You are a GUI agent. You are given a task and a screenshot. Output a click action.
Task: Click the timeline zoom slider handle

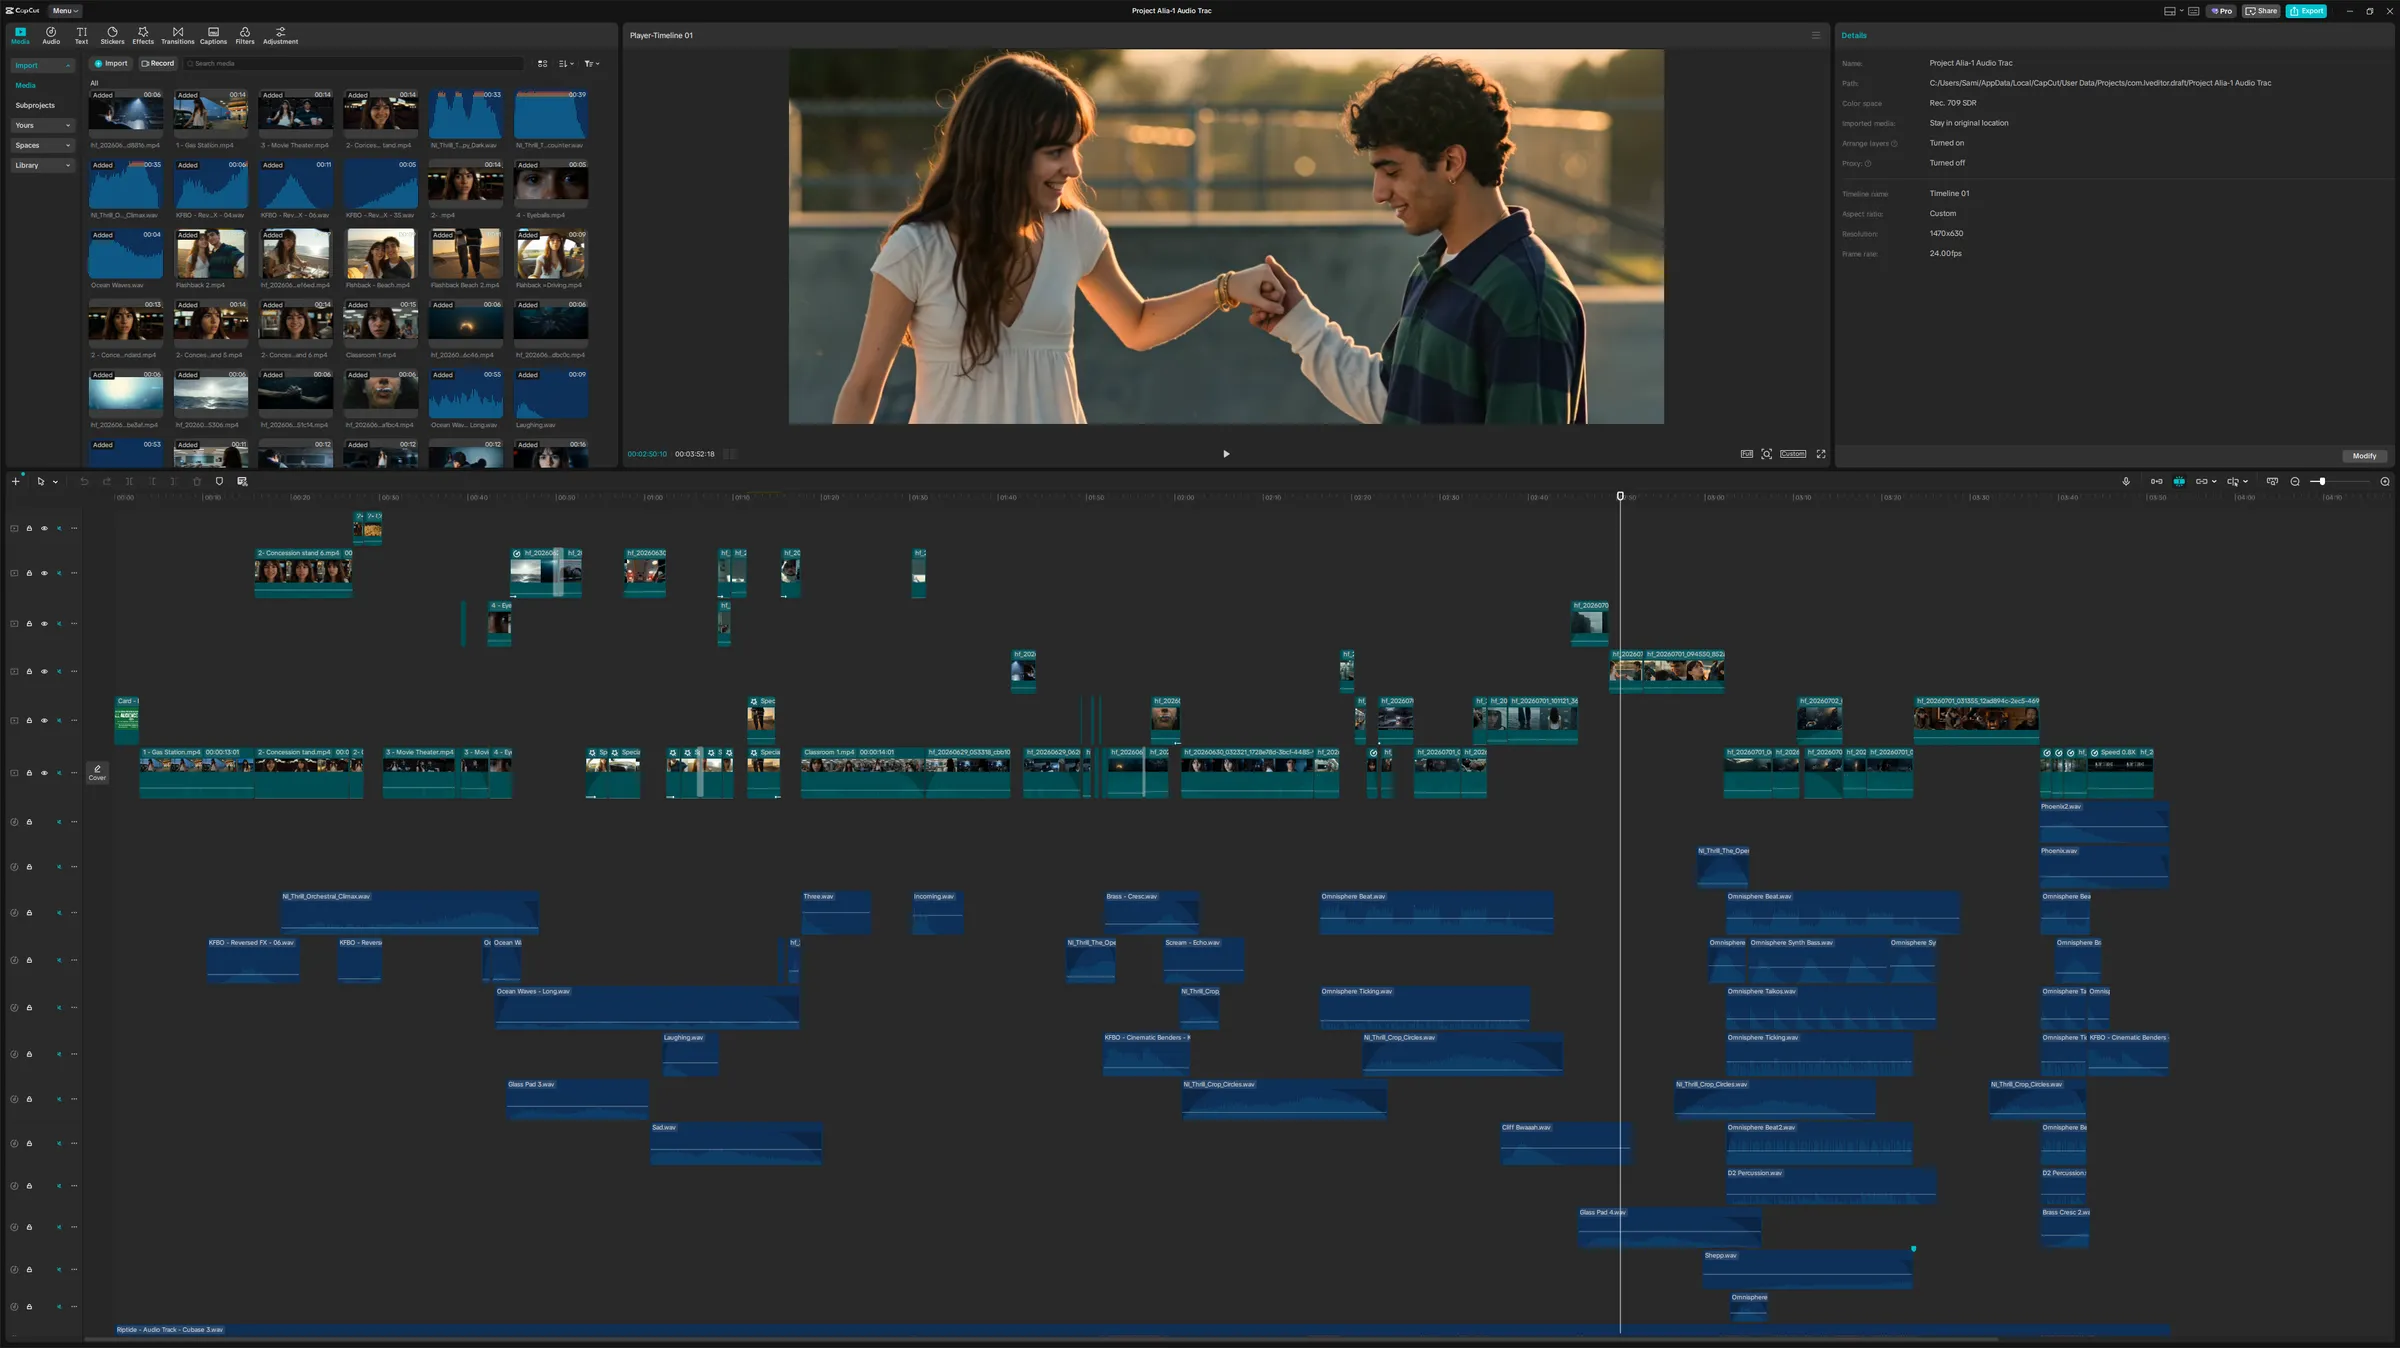[x=2322, y=481]
